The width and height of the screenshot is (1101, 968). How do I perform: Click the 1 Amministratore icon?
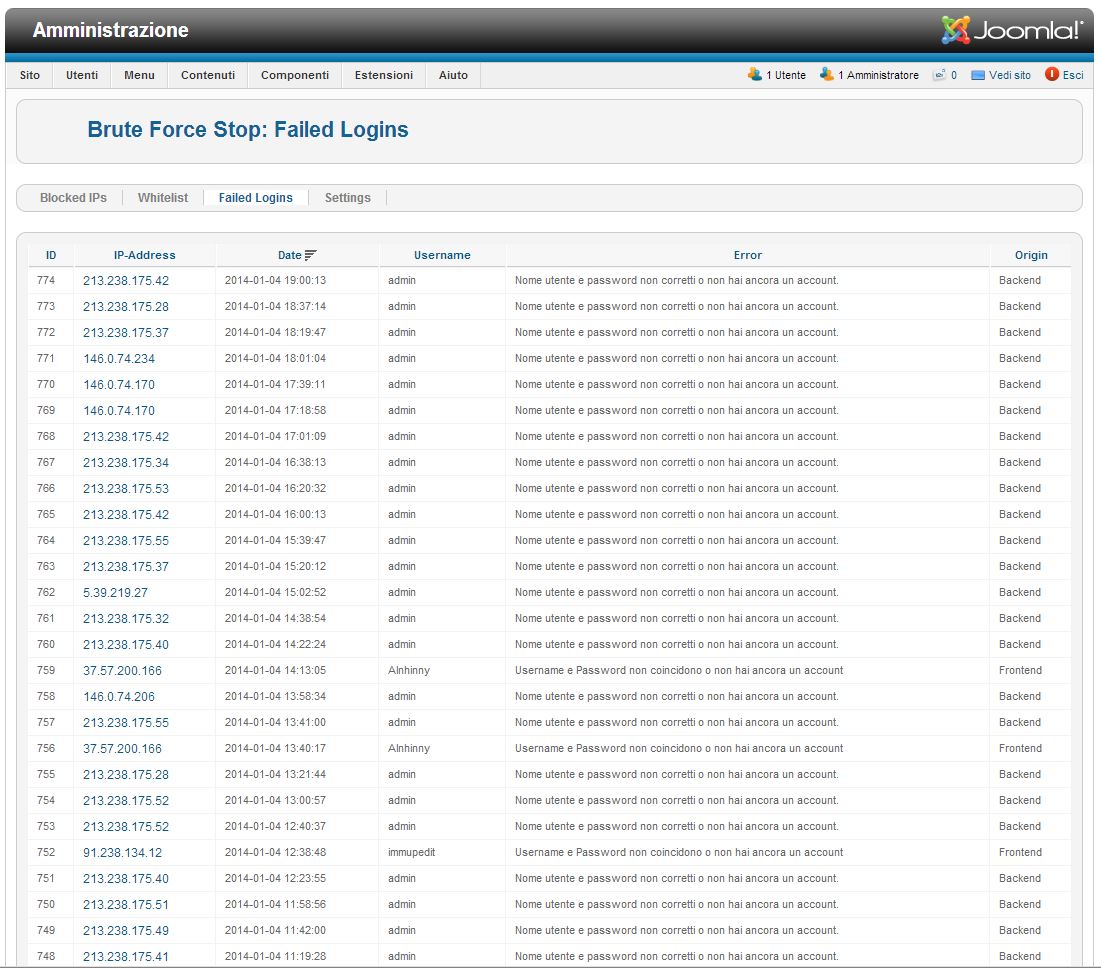tap(826, 74)
